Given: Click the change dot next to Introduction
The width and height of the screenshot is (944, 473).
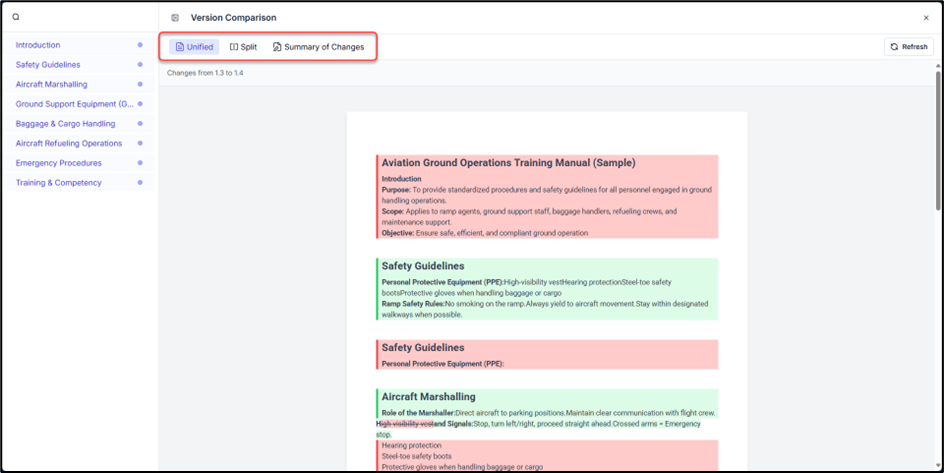Looking at the screenshot, I should tap(140, 45).
